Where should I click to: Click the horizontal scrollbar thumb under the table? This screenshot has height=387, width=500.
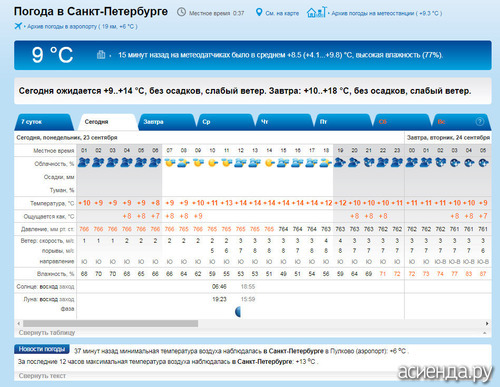point(110,323)
